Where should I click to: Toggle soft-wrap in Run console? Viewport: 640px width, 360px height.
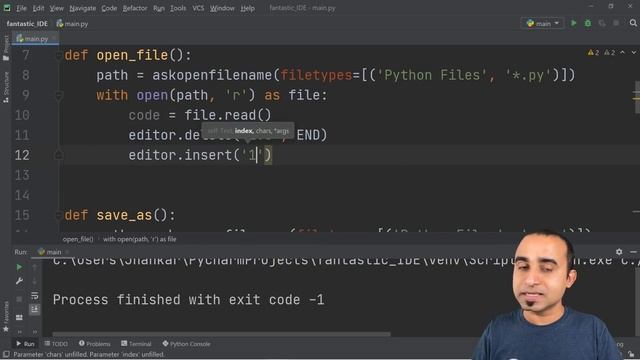click(x=35, y=296)
